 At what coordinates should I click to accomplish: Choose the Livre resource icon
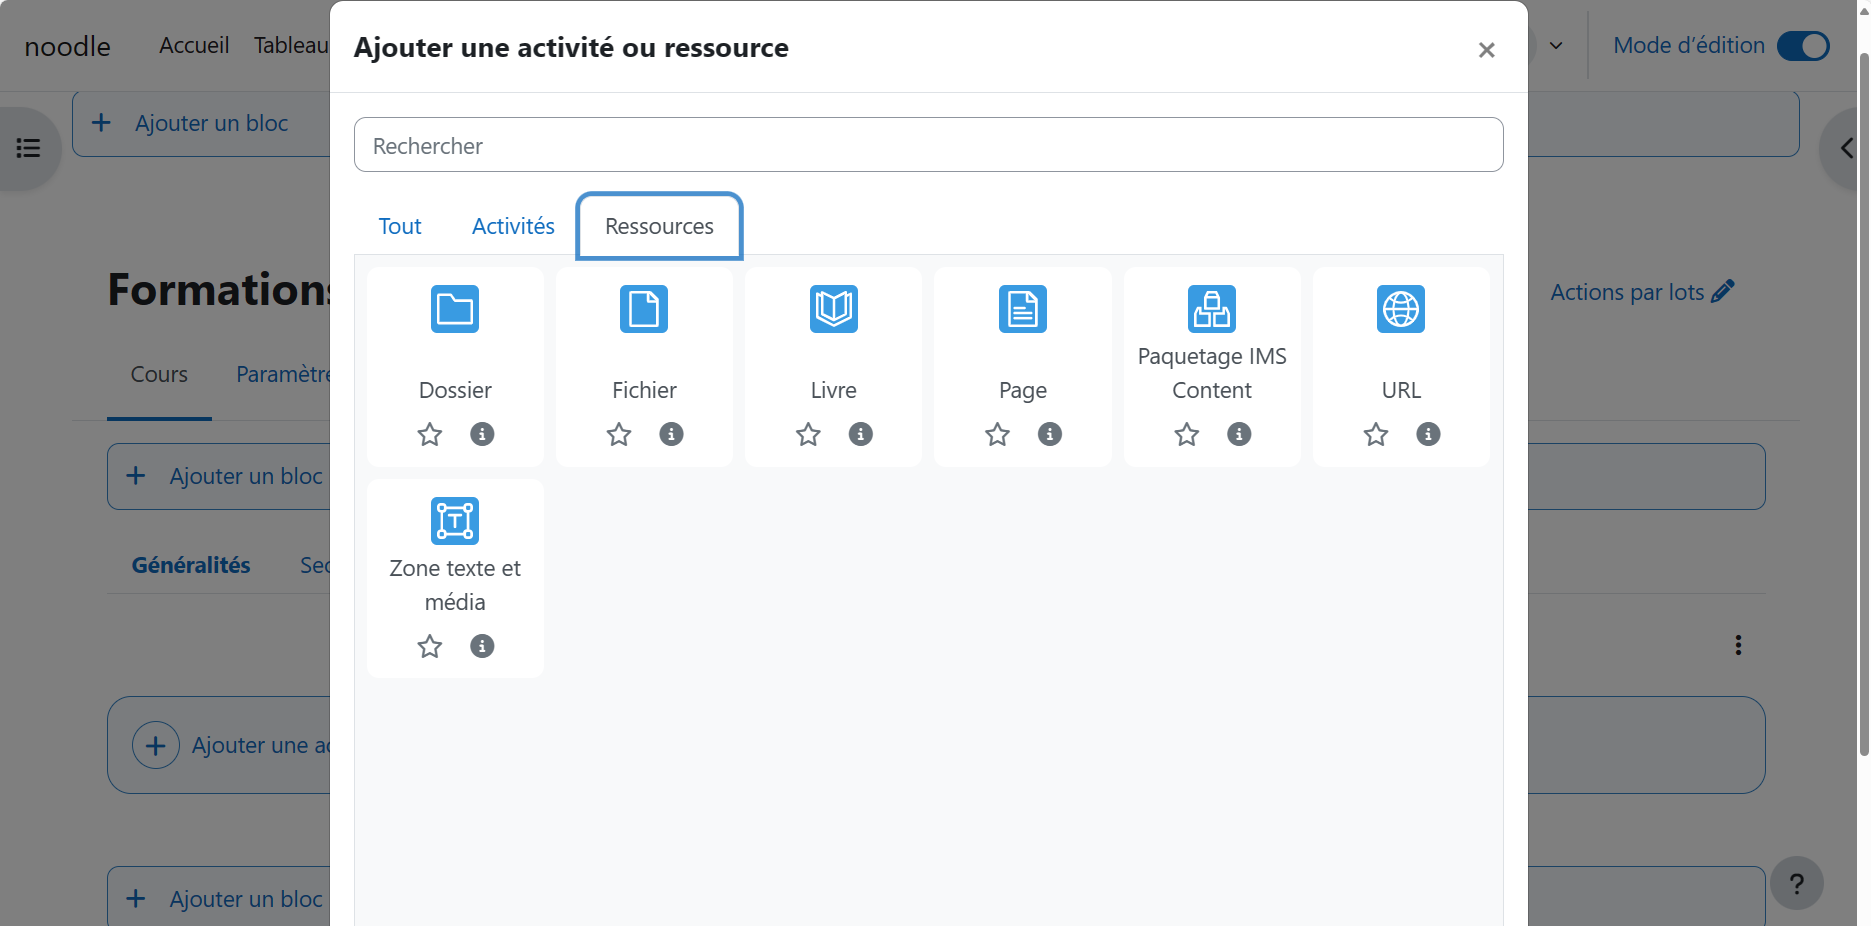[834, 309]
